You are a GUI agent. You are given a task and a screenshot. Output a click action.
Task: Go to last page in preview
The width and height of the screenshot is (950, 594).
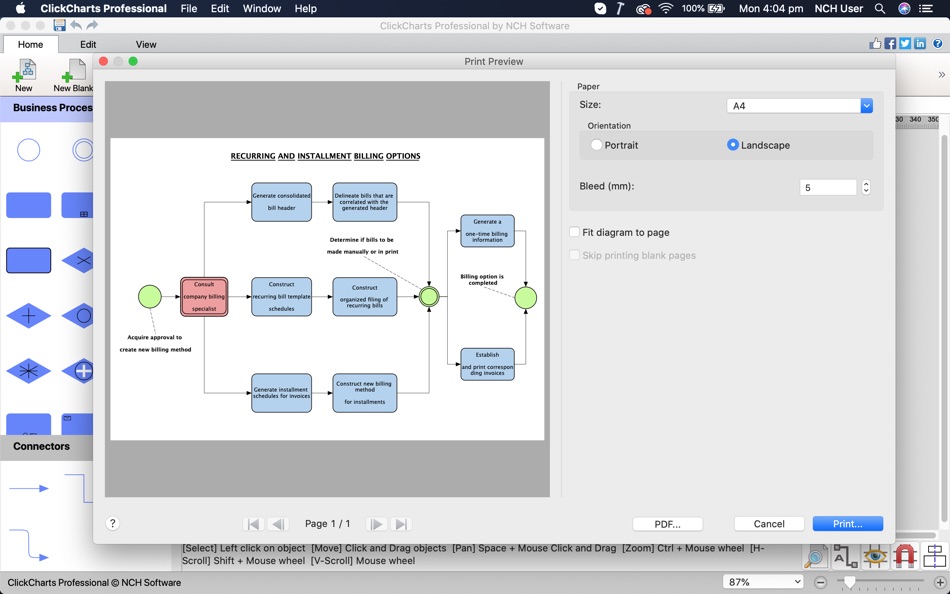click(401, 524)
